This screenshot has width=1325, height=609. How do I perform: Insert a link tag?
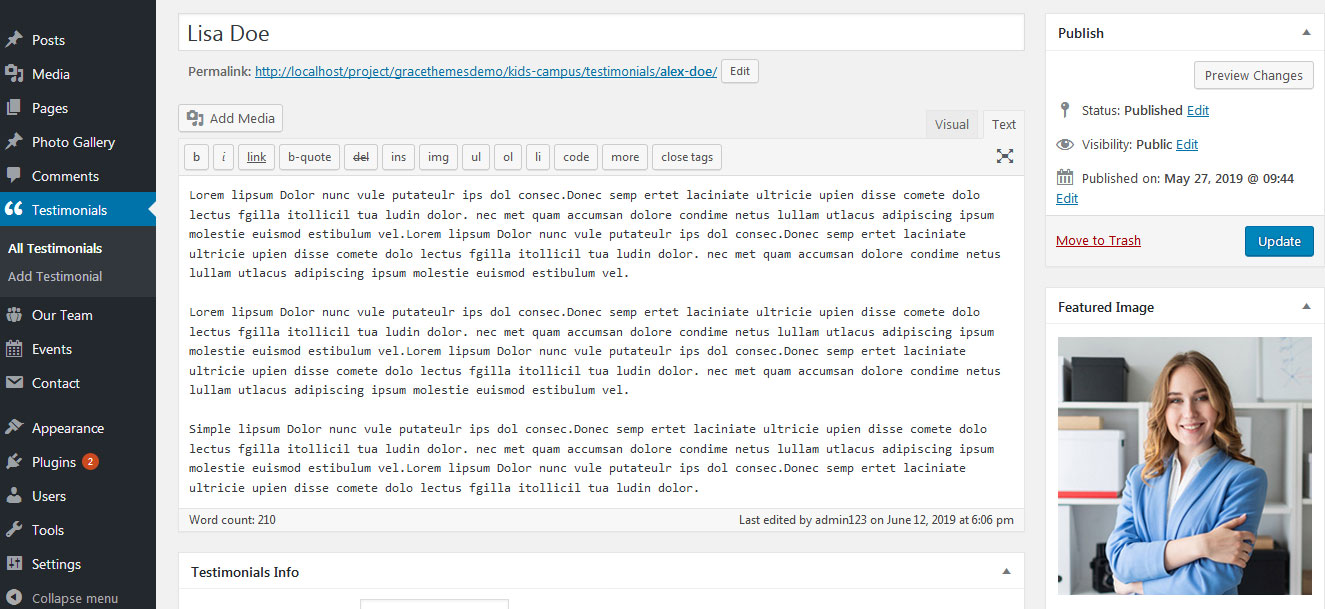pyautogui.click(x=257, y=157)
